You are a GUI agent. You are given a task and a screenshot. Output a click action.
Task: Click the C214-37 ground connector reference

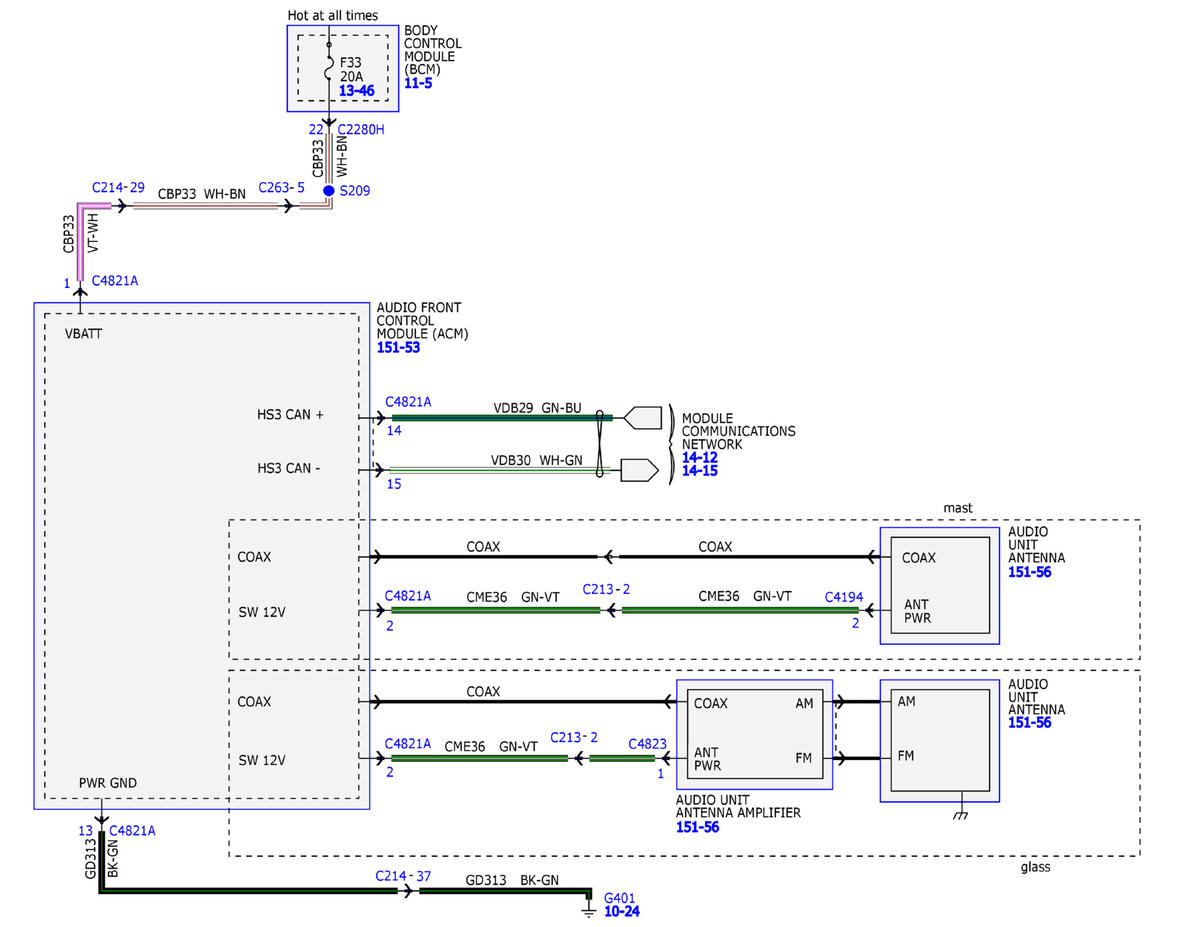coord(404,876)
